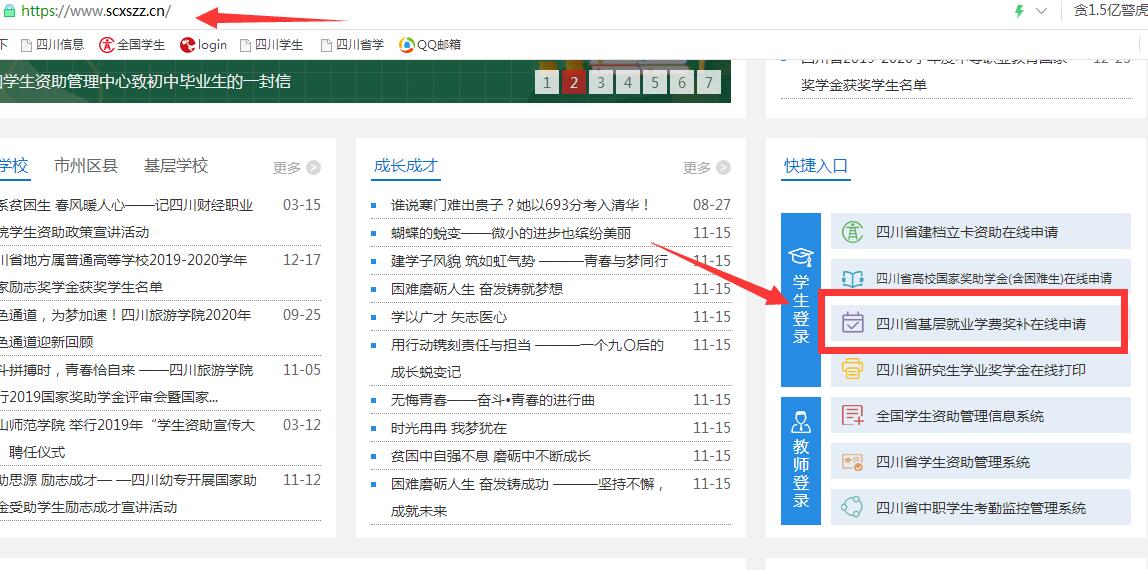Click the 基层就业学费奖补 calendar icon

click(x=852, y=323)
